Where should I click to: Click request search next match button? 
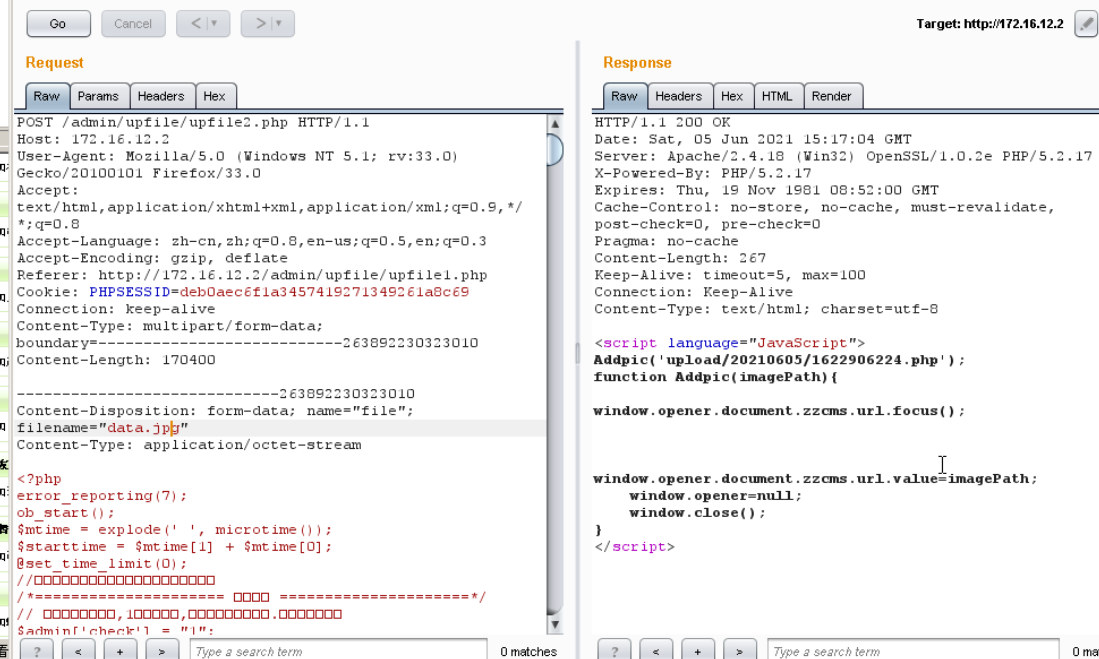[x=161, y=651]
